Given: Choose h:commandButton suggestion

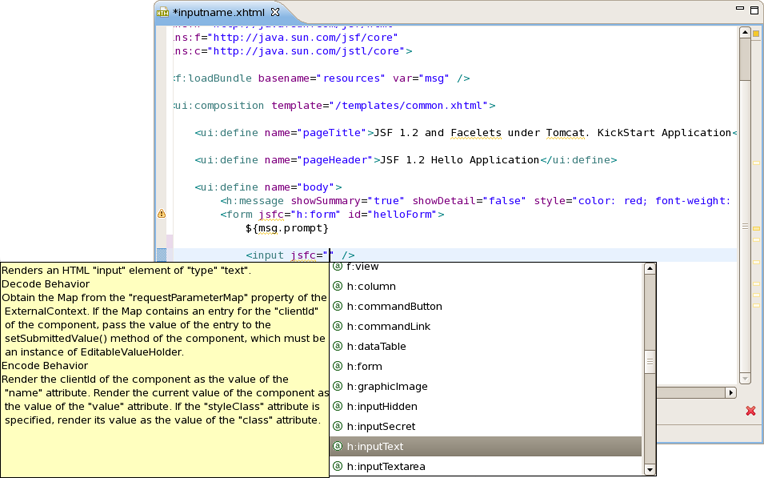Looking at the screenshot, I should click(x=486, y=306).
